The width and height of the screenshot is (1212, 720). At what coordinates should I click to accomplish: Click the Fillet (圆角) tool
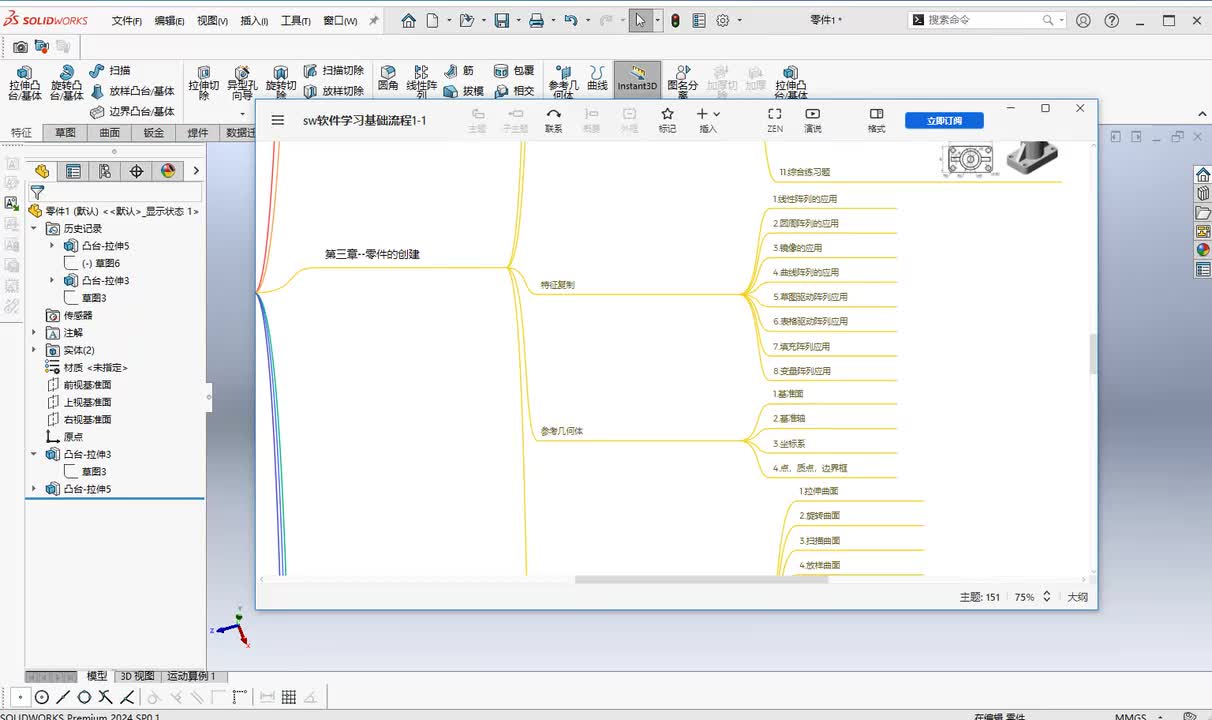[x=388, y=80]
